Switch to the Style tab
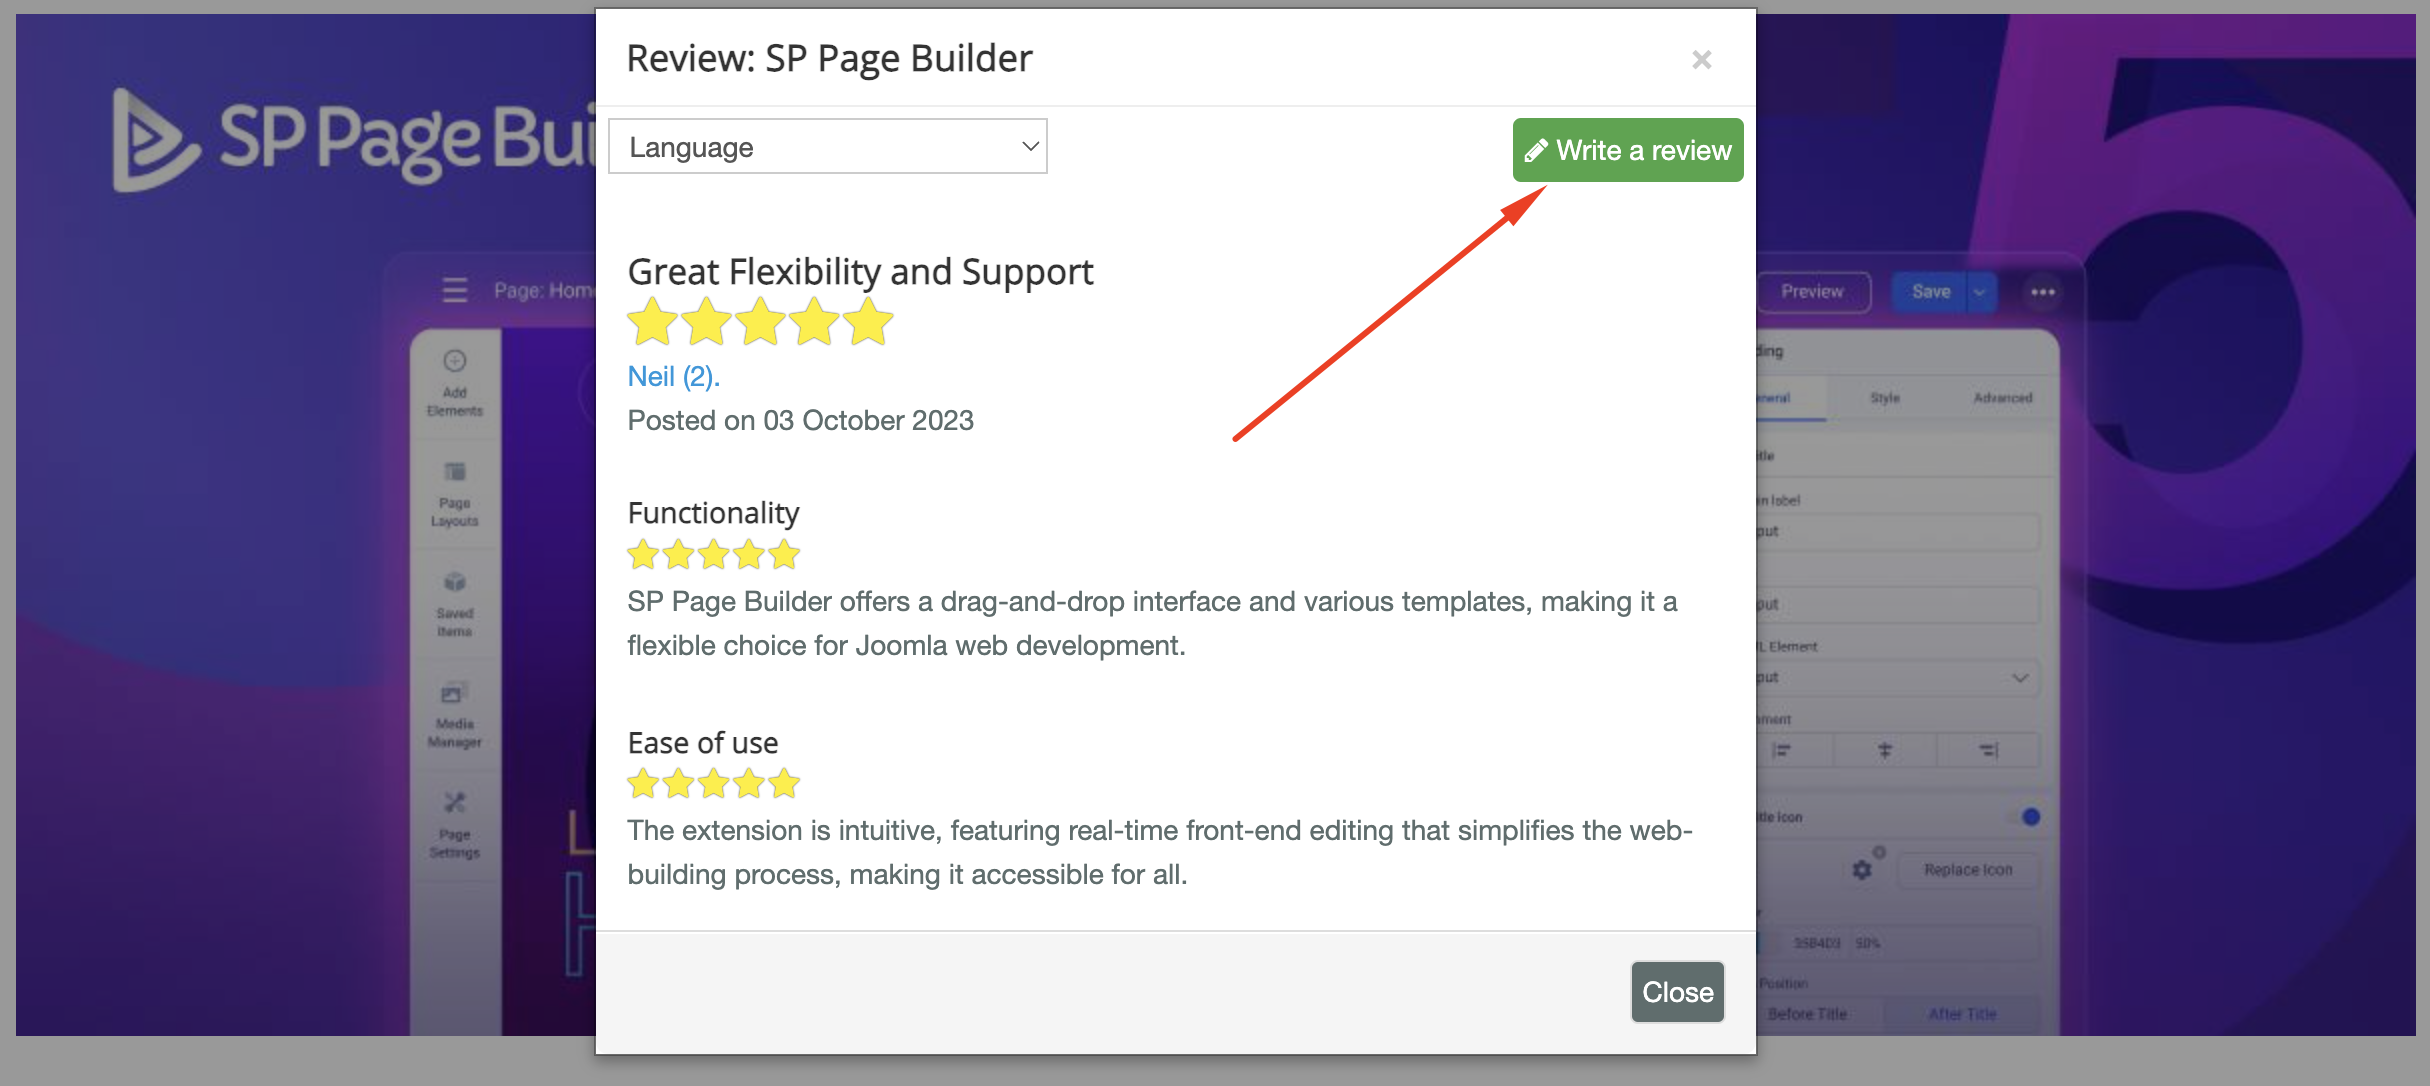2430x1086 pixels. [1885, 398]
